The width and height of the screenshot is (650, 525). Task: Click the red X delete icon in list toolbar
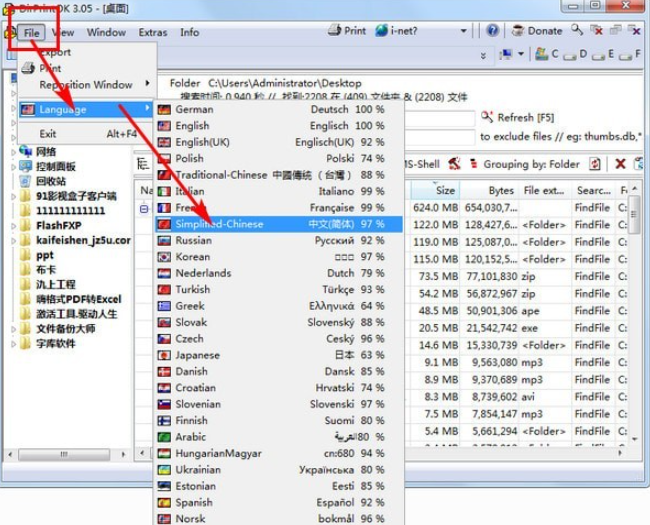point(620,164)
